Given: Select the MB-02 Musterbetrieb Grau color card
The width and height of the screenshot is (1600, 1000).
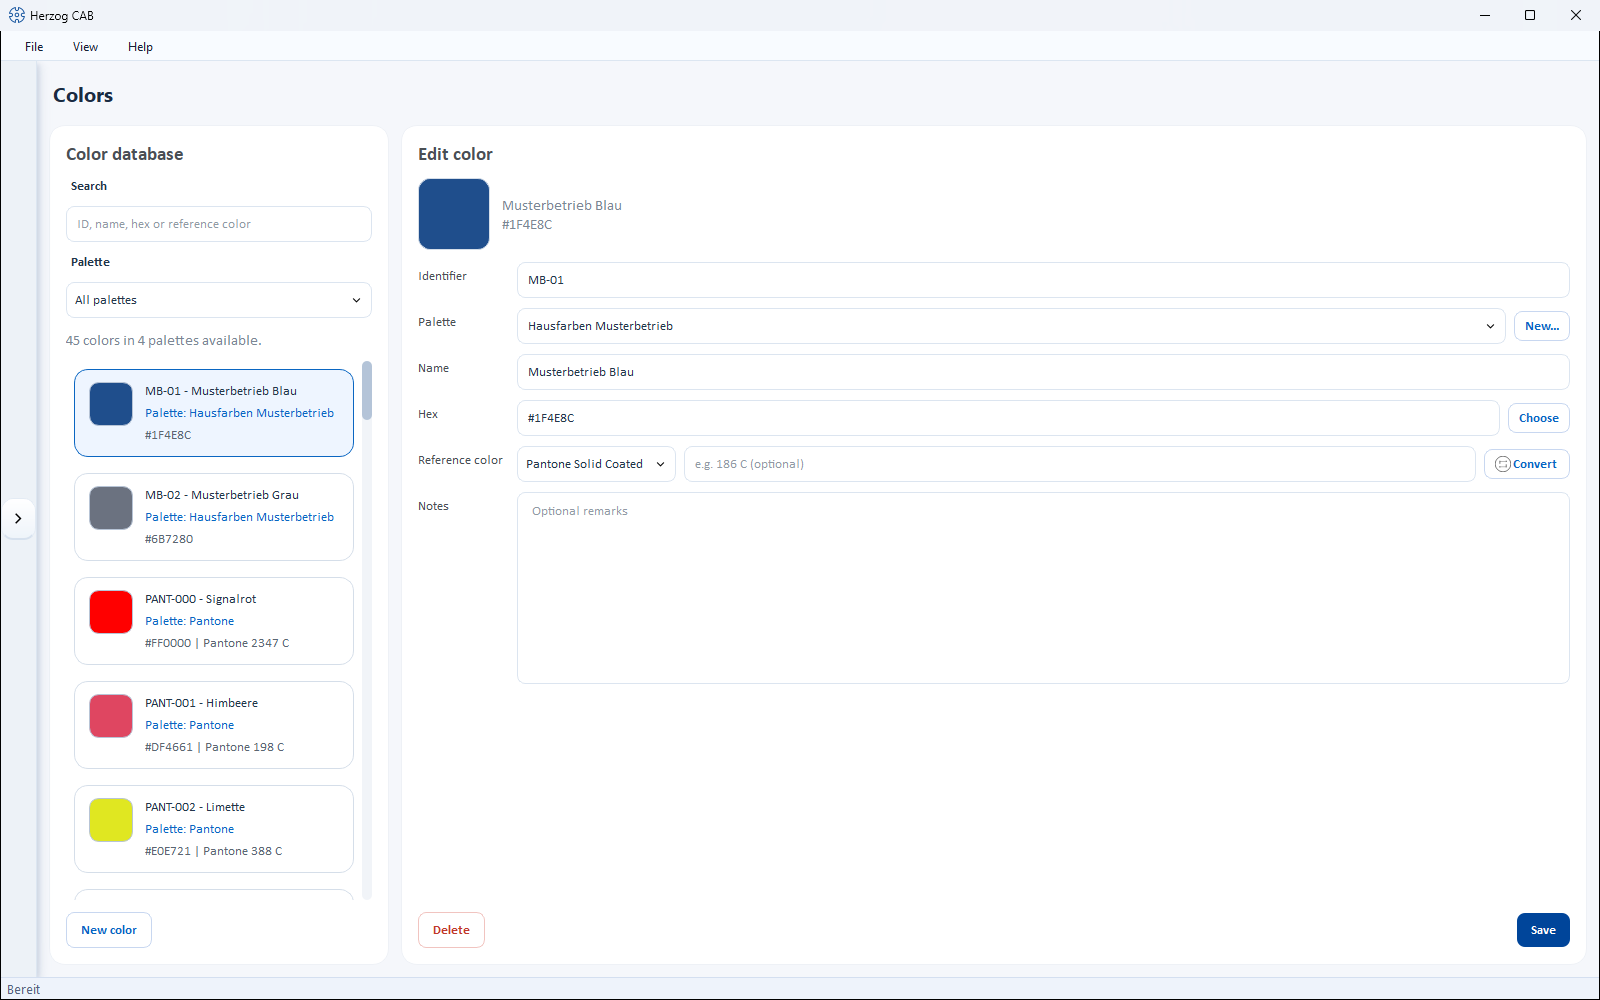Looking at the screenshot, I should tap(214, 517).
